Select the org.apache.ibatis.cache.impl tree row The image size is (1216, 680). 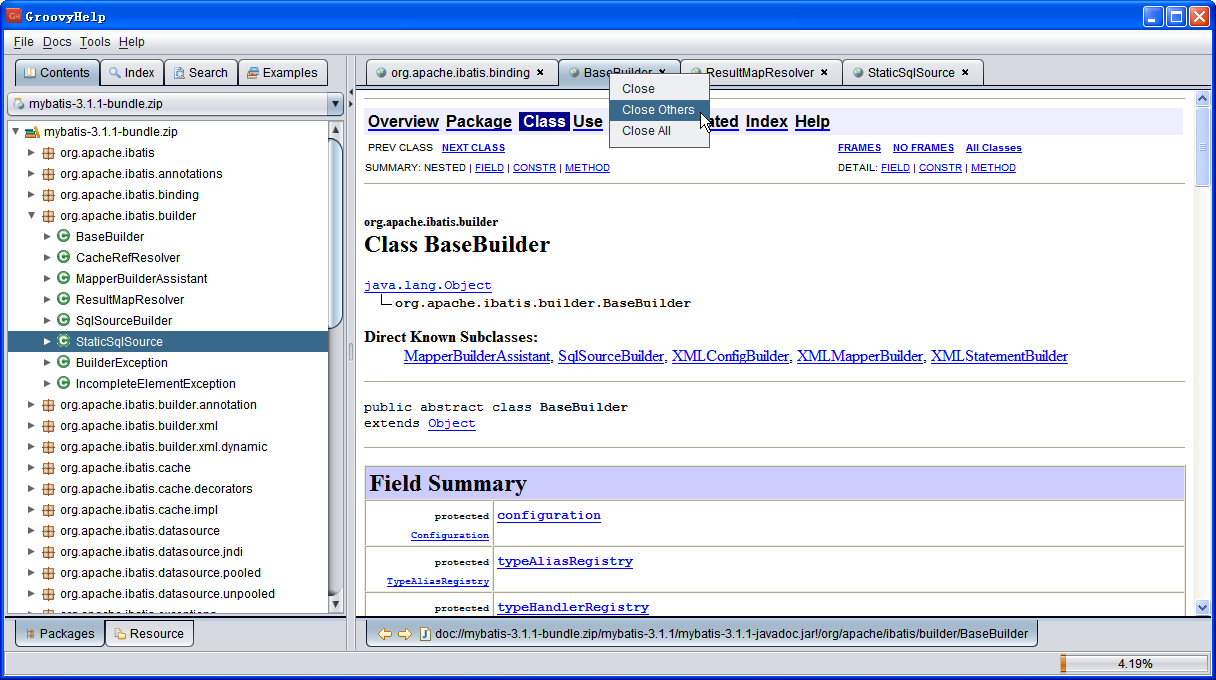168,510
